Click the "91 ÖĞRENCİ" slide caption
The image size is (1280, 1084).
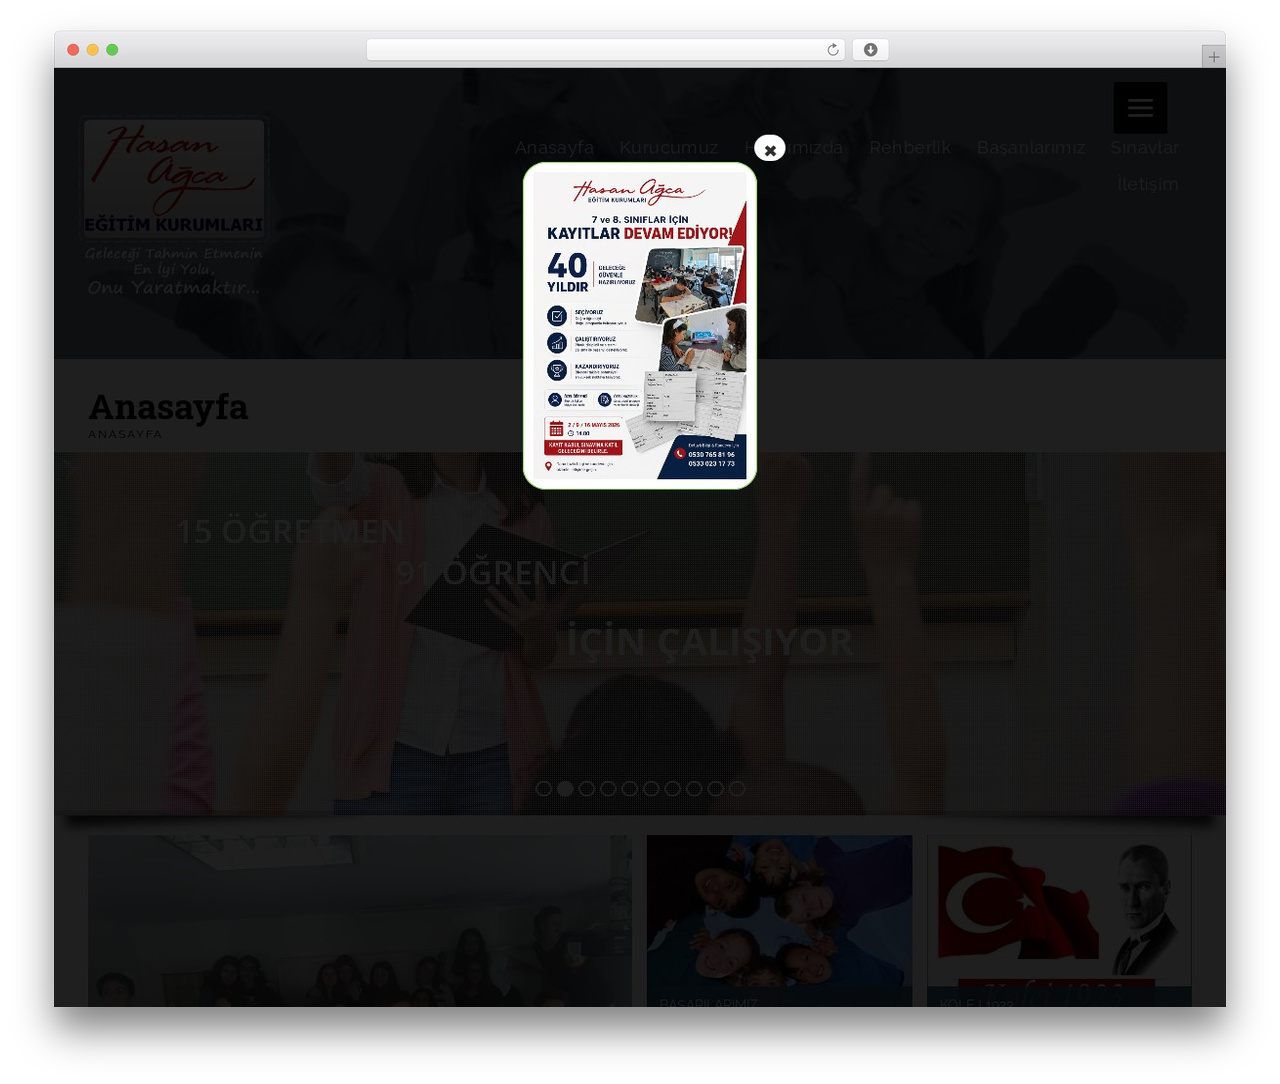point(493,573)
